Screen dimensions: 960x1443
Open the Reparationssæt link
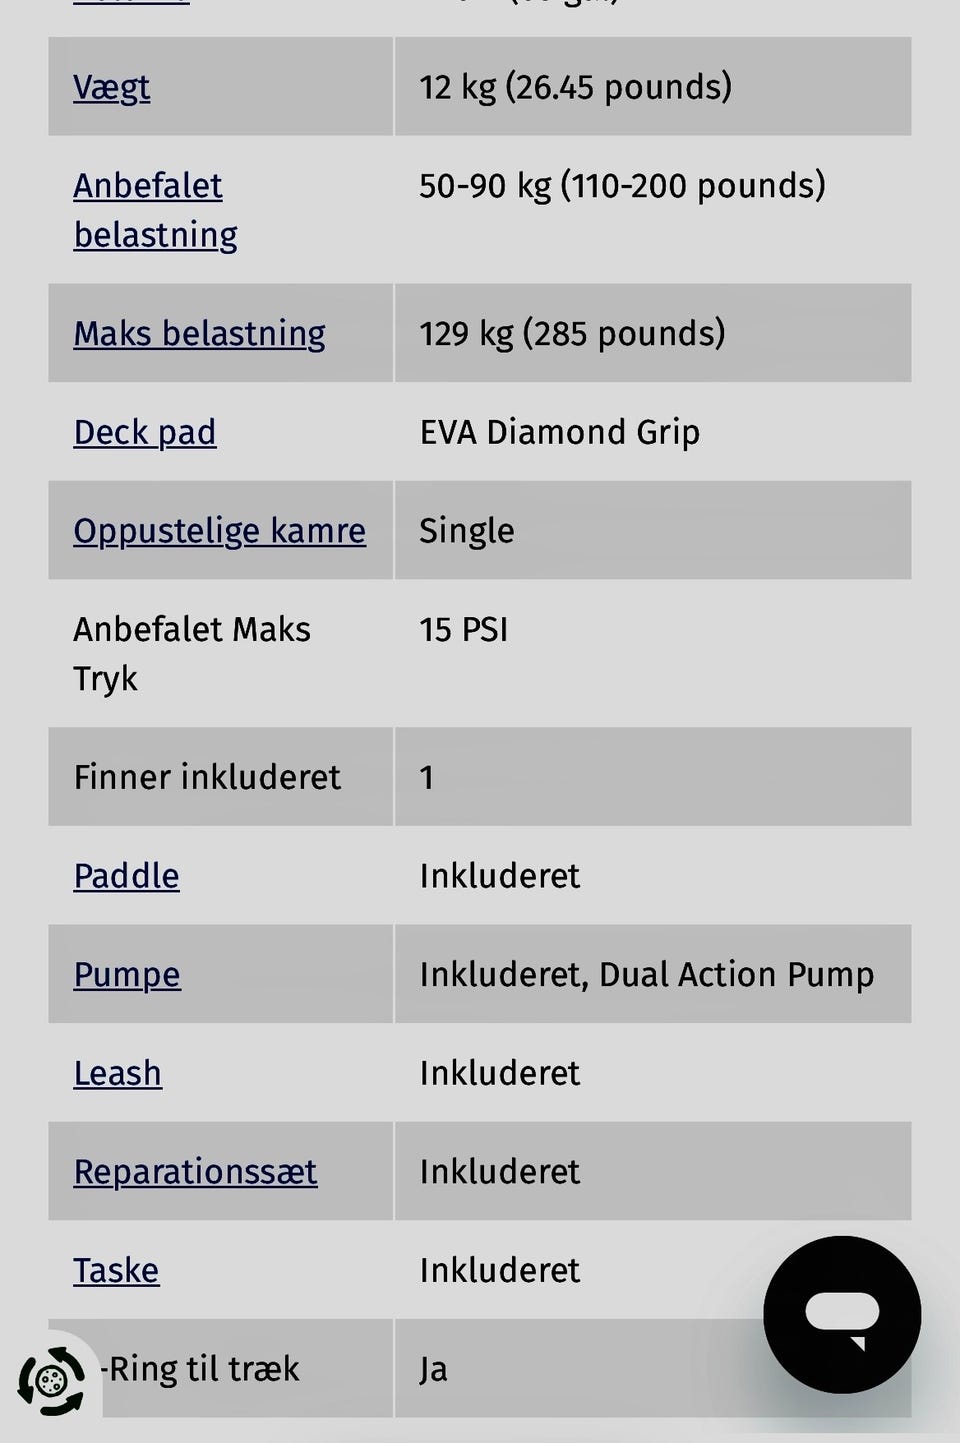(195, 1171)
